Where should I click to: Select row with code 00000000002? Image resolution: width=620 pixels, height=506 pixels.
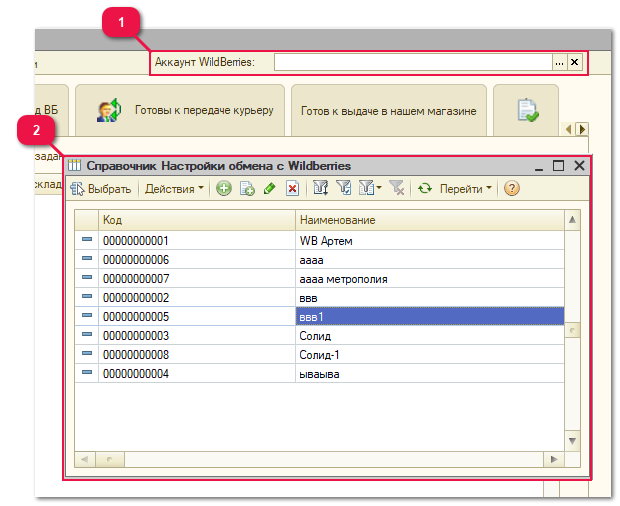pos(319,298)
